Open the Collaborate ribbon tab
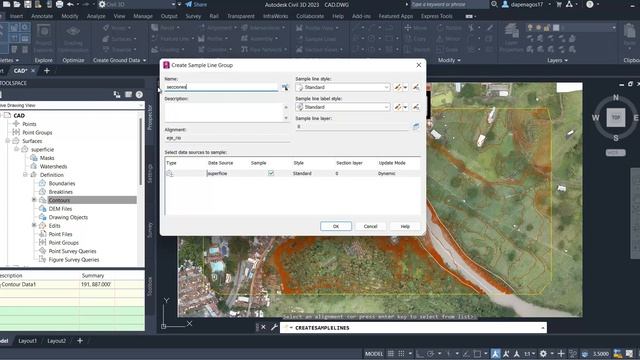This screenshot has height=360, width=640. click(x=310, y=16)
